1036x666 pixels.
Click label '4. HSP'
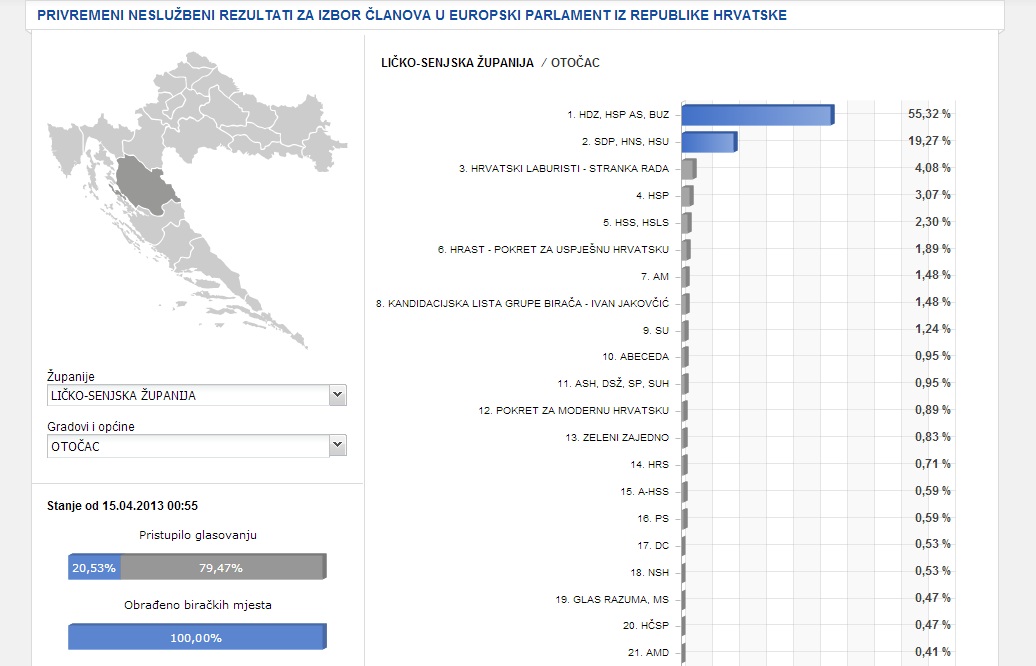(x=652, y=196)
